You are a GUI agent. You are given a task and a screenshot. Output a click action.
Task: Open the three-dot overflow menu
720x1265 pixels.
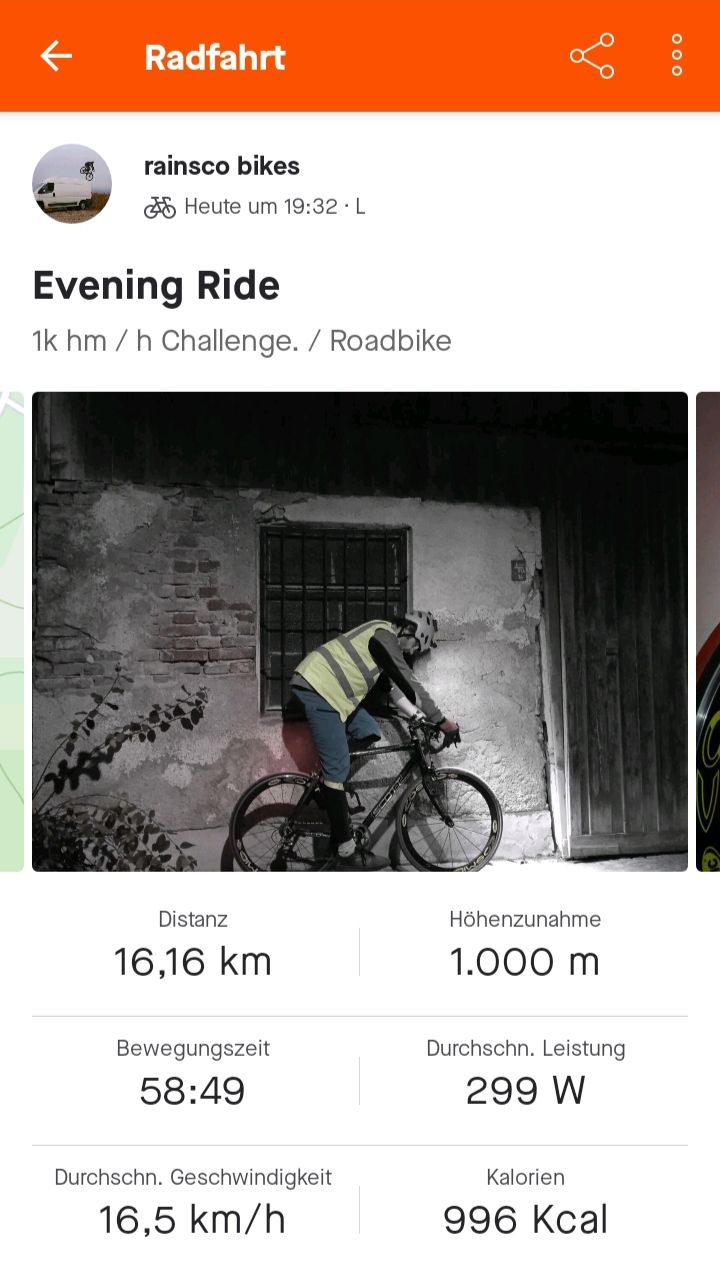coord(677,56)
